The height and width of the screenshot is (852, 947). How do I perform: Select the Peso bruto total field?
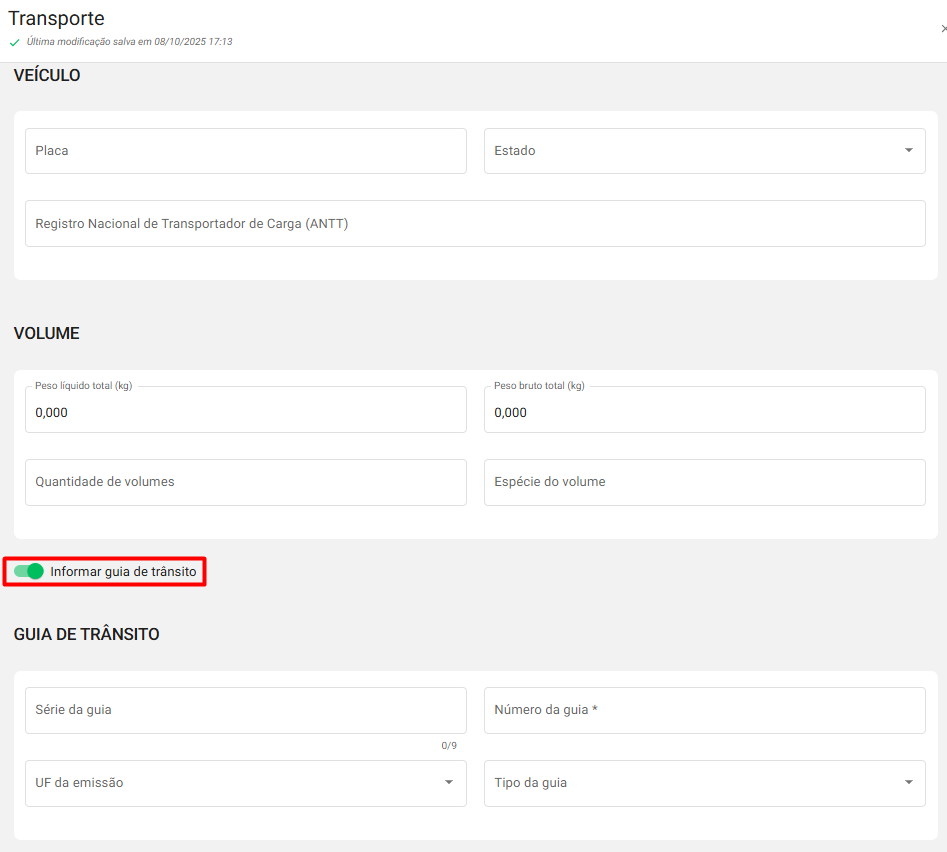coord(704,411)
